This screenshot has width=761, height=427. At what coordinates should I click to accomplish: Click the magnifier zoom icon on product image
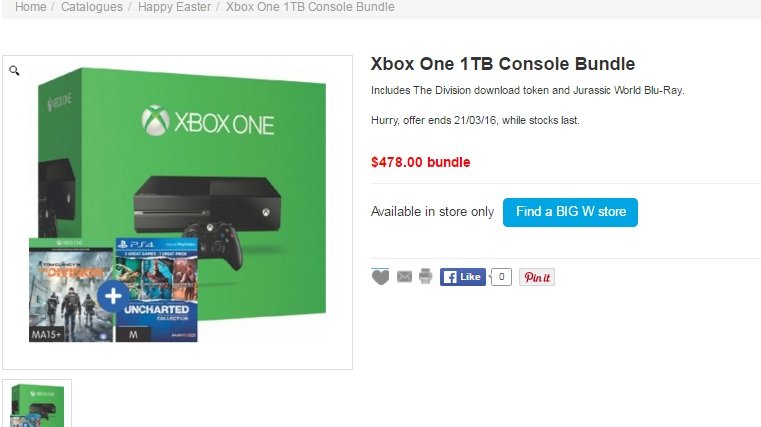[x=15, y=71]
